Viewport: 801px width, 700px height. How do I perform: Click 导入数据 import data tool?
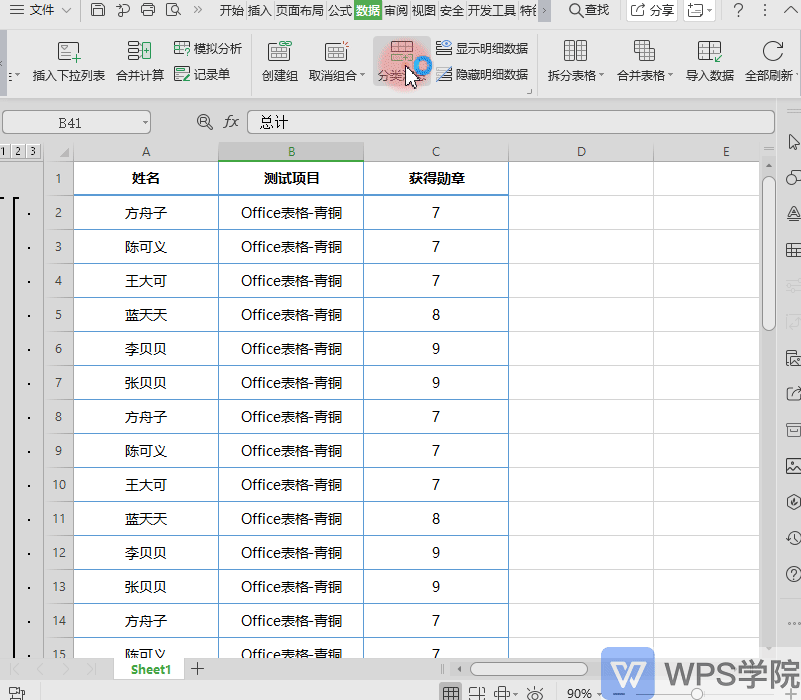[x=710, y=62]
